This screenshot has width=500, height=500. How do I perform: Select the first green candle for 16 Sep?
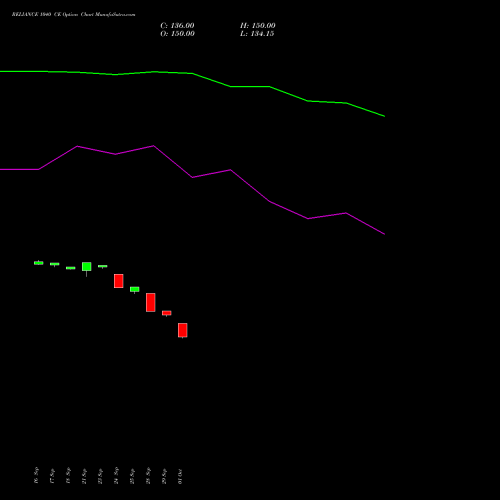click(x=39, y=263)
